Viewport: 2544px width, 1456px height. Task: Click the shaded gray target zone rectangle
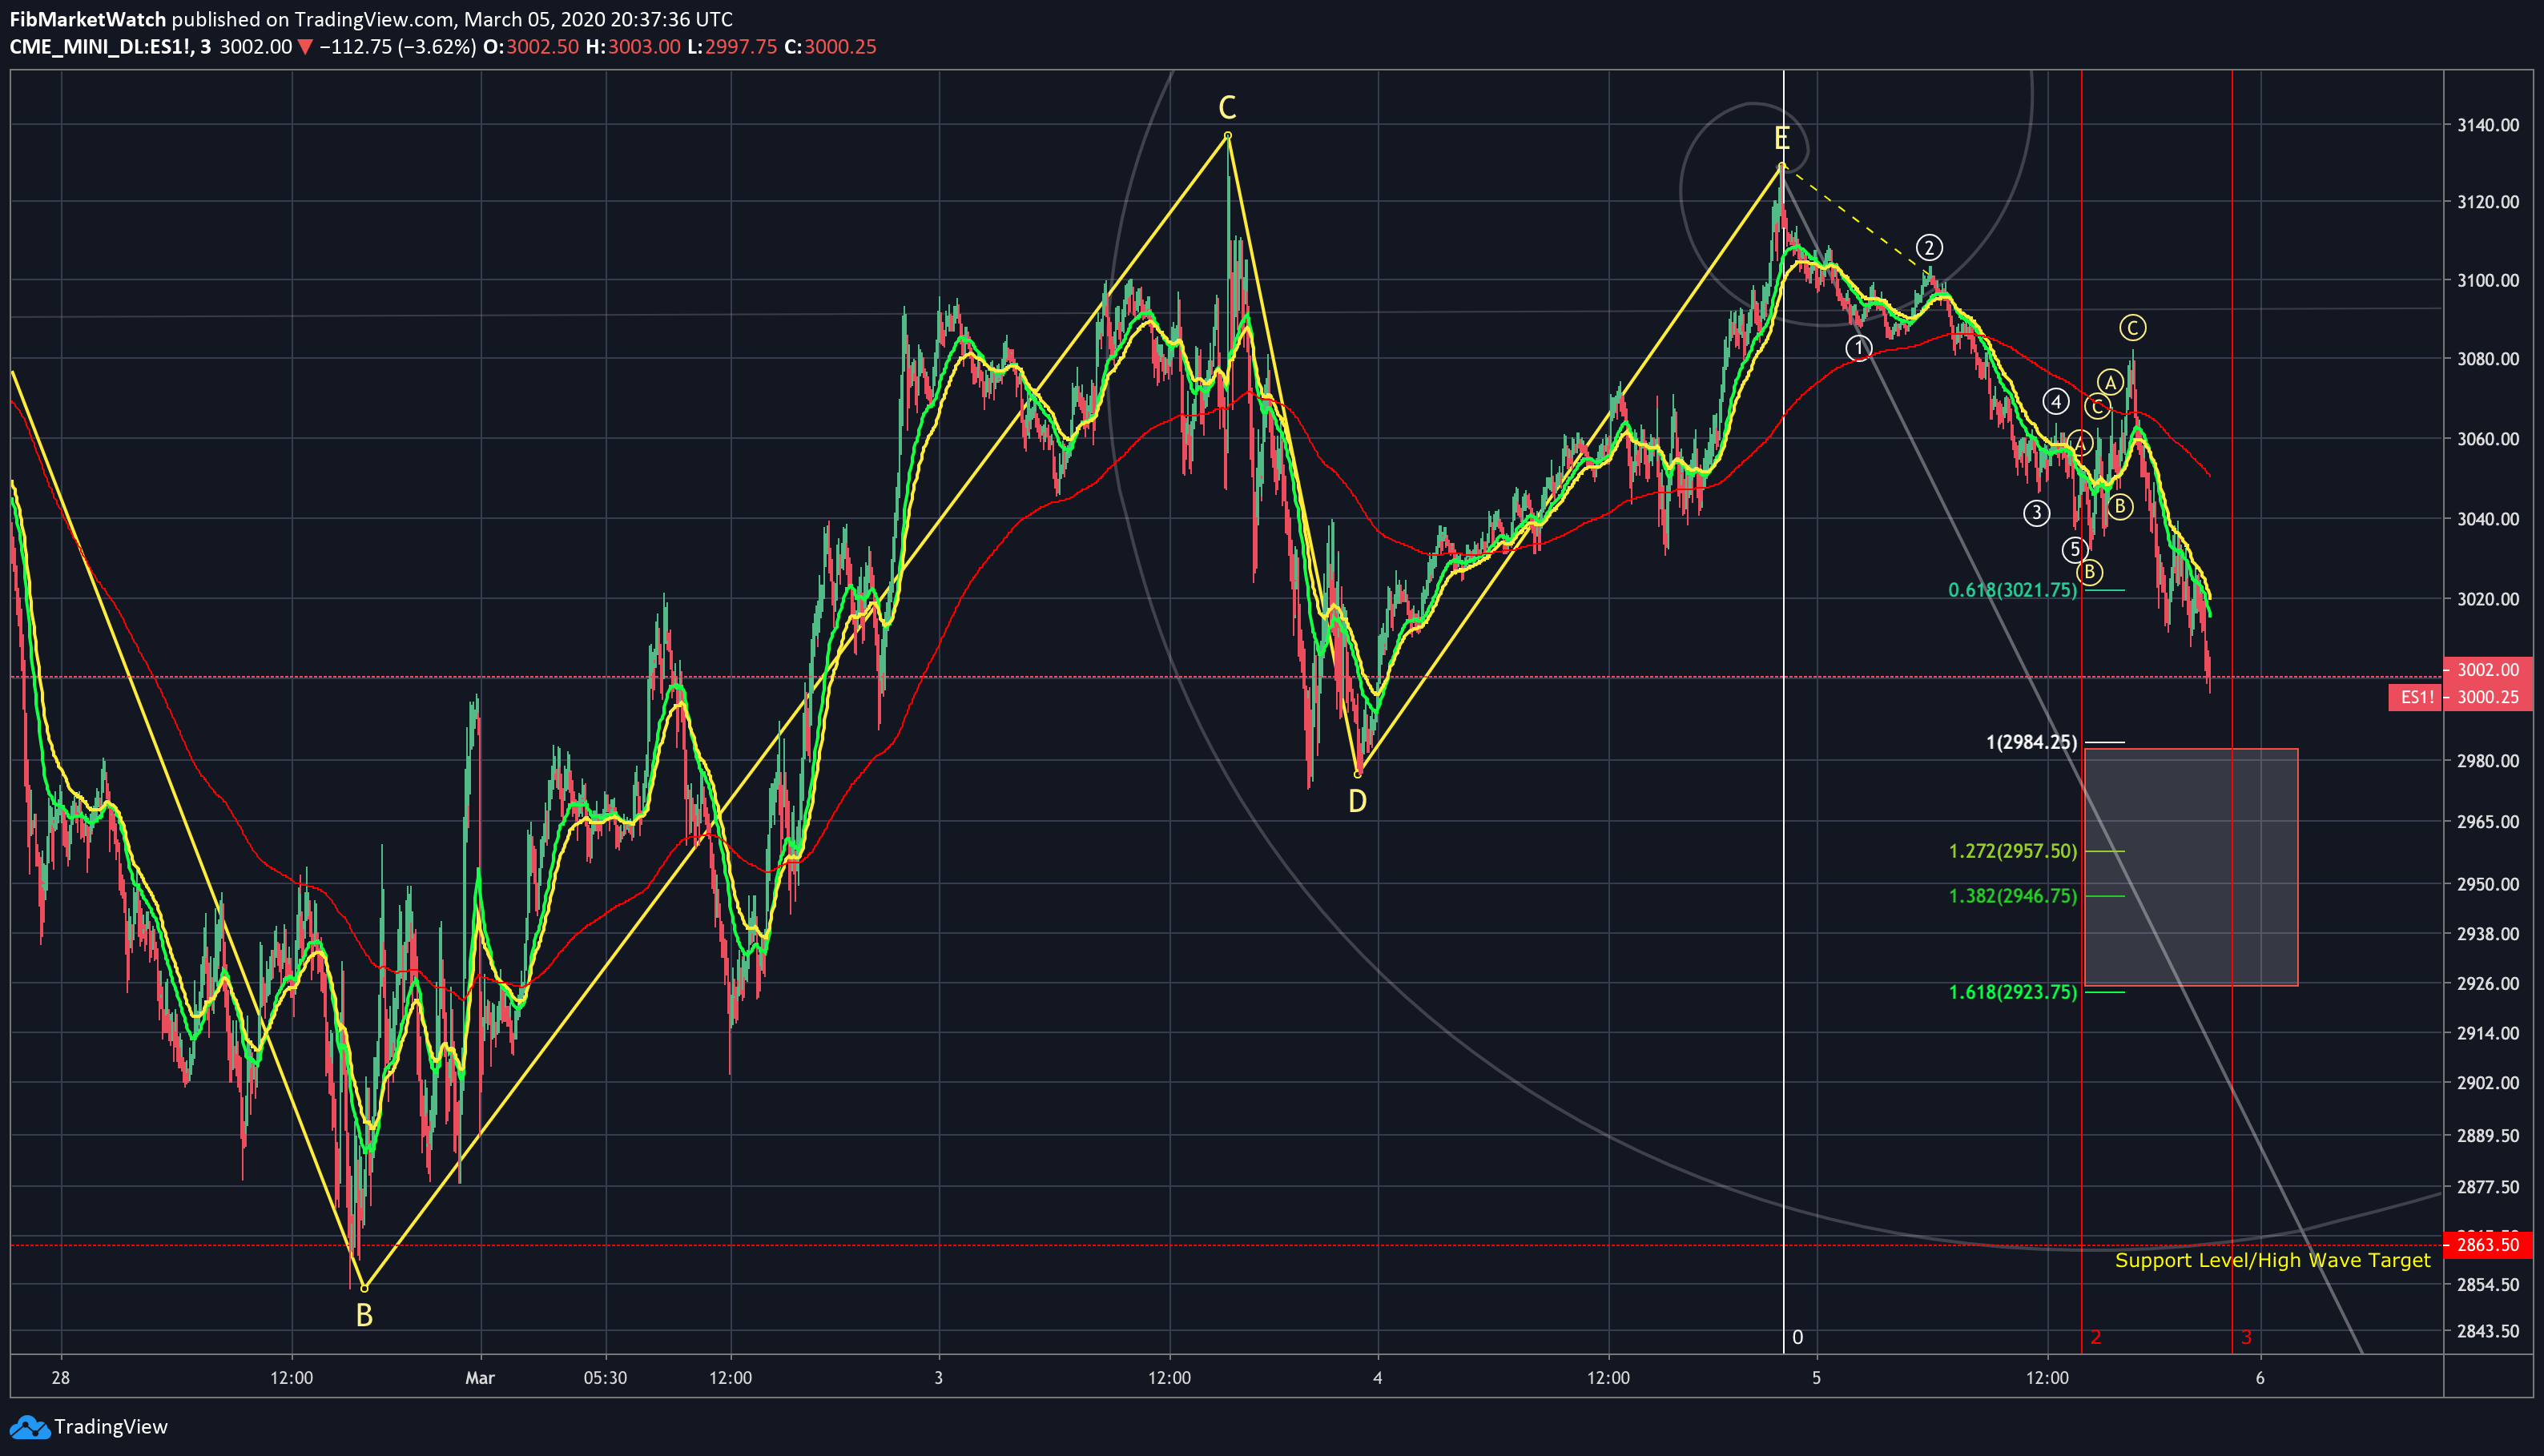point(2191,867)
